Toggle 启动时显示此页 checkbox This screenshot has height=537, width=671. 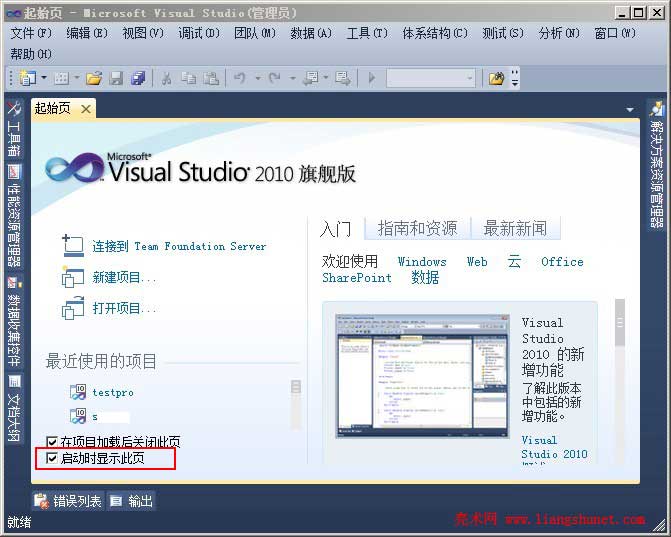[x=52, y=458]
